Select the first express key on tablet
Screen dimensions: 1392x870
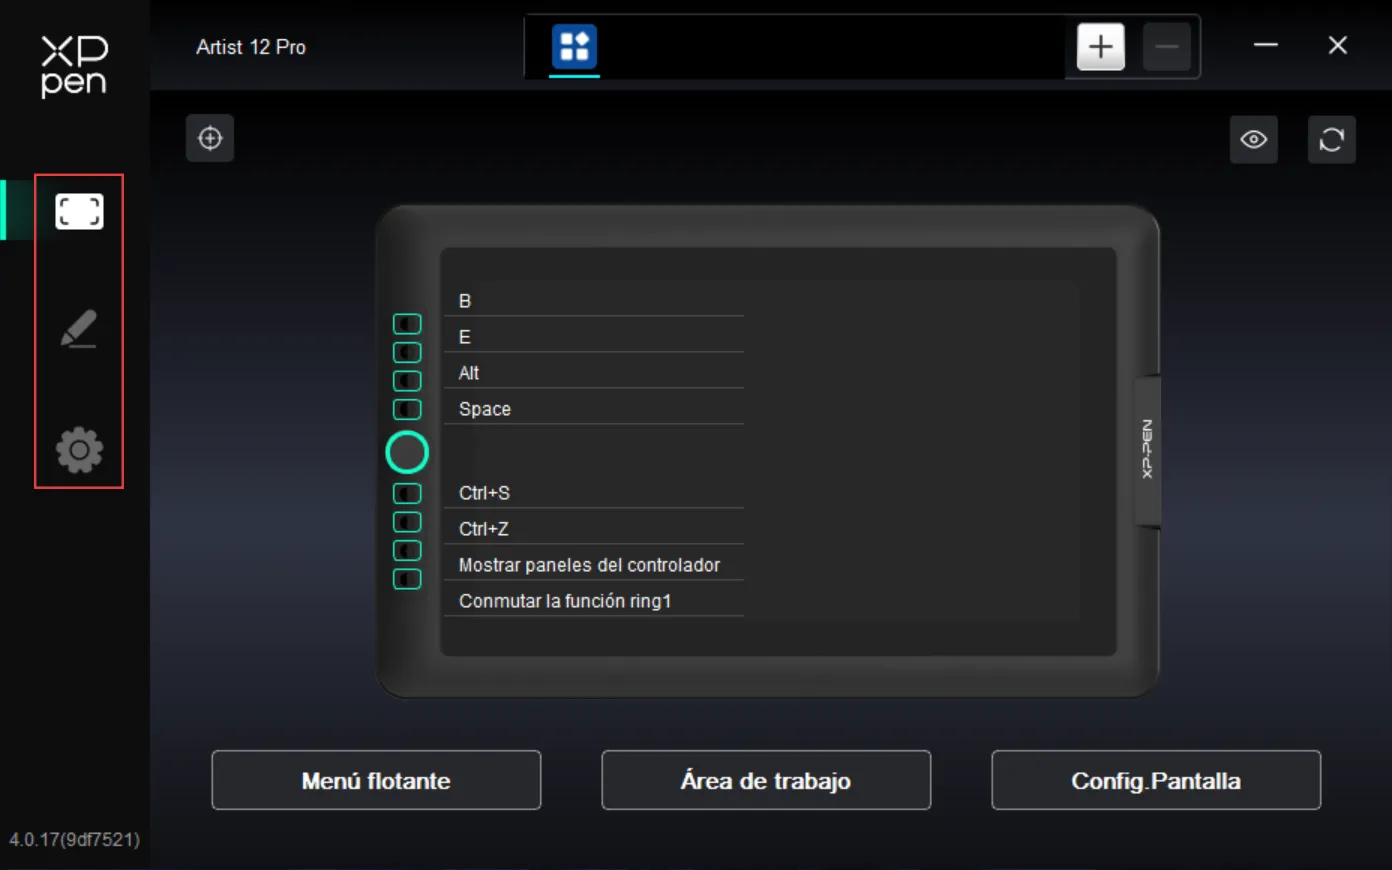(x=407, y=323)
